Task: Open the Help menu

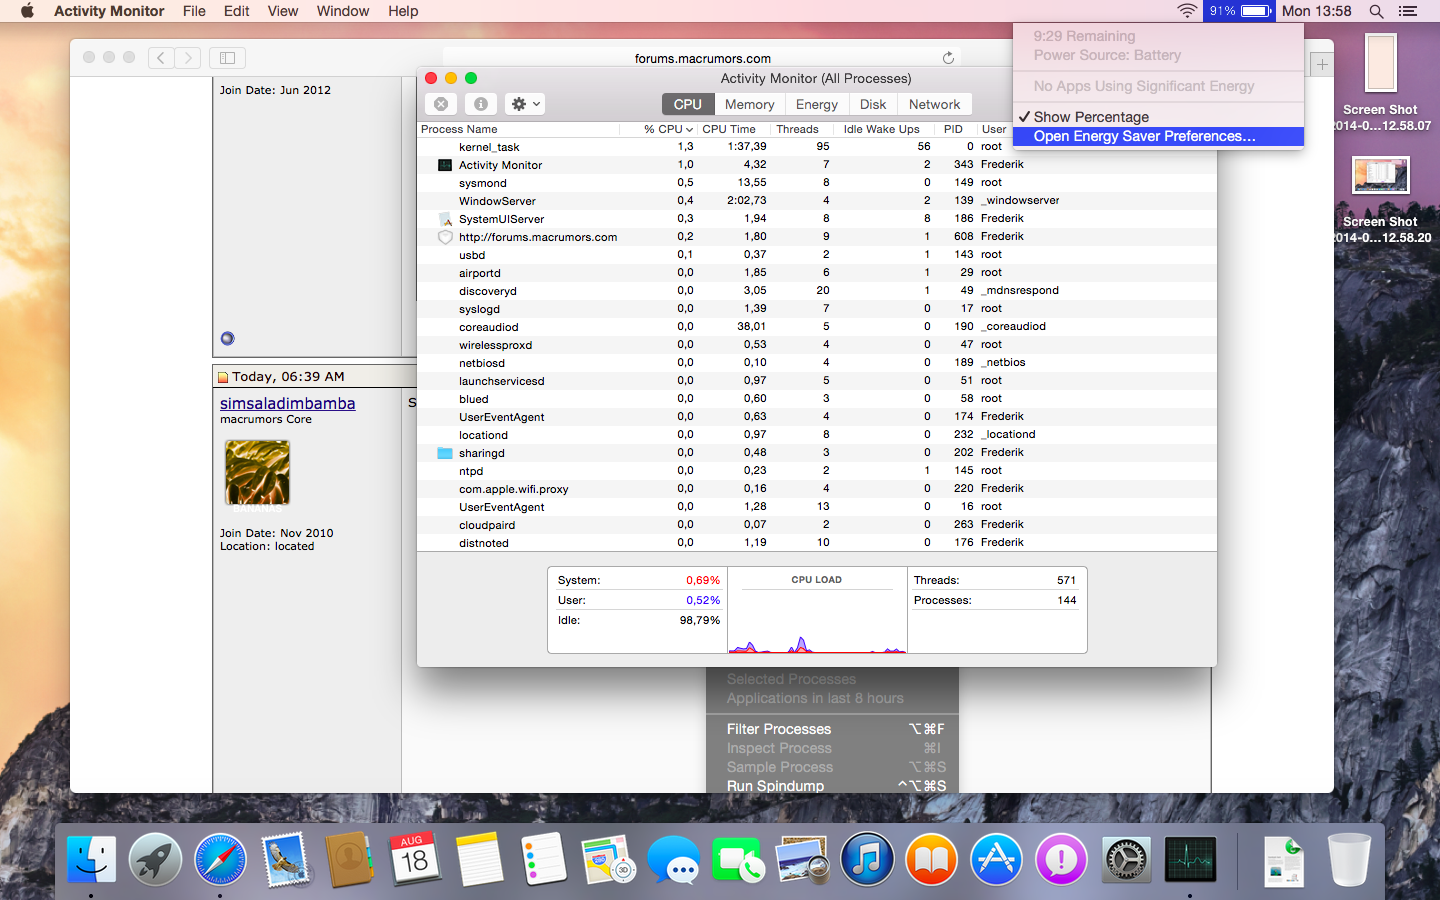Action: tap(403, 11)
